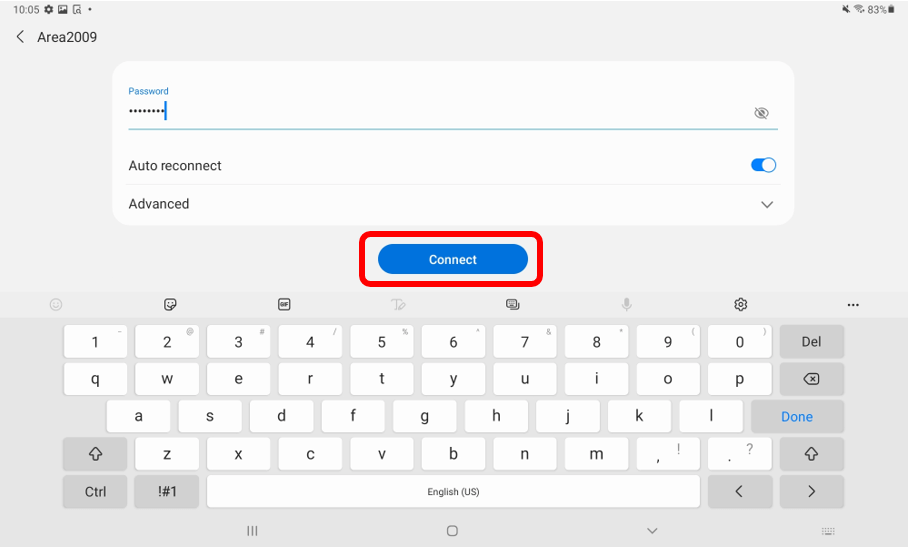This screenshot has height=547, width=913.
Task: Tap the keyboard switcher icon in navigation bar
Action: coord(828,531)
